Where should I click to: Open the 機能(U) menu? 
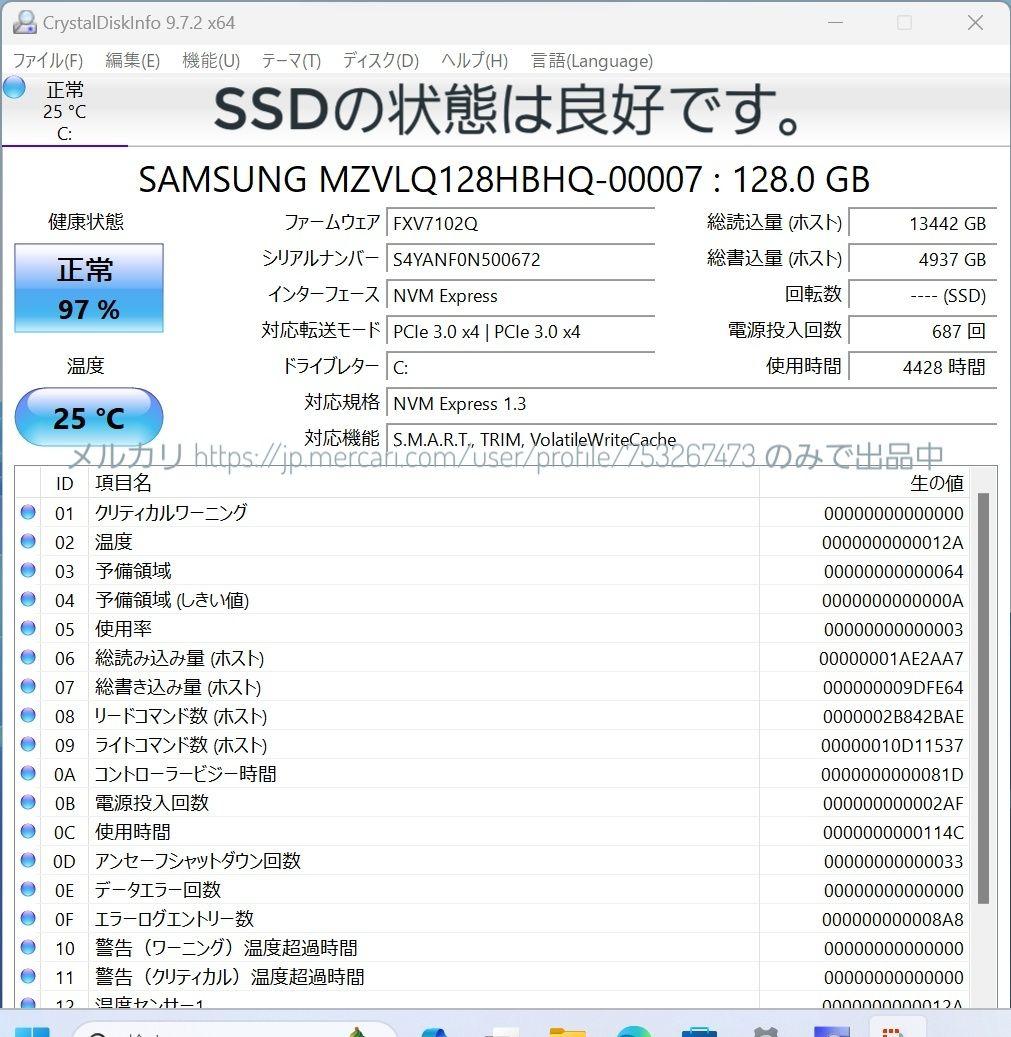pyautogui.click(x=210, y=60)
